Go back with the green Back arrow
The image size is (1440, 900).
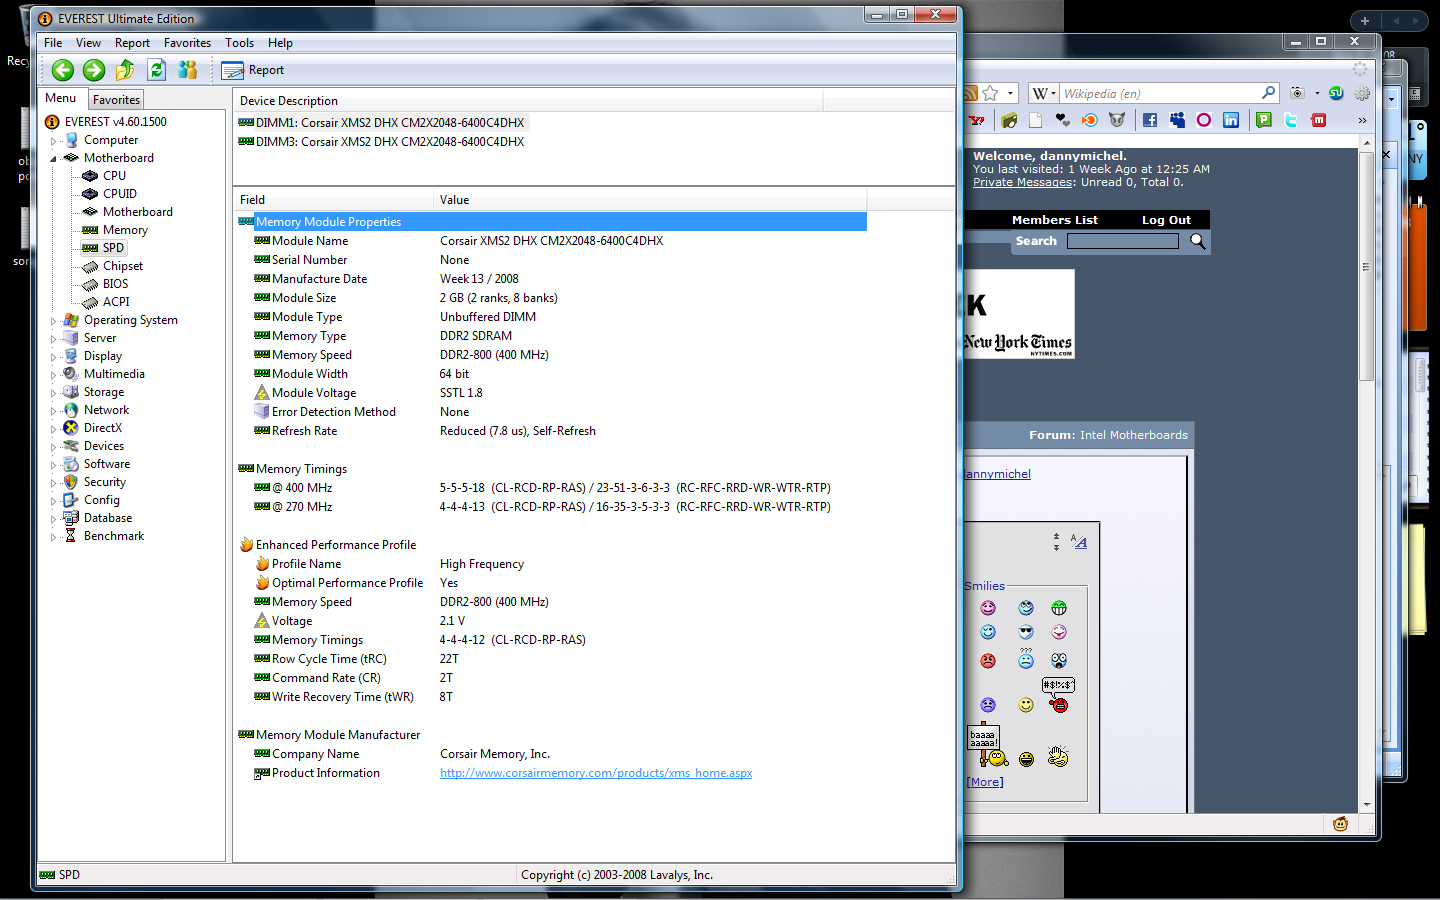coord(63,70)
